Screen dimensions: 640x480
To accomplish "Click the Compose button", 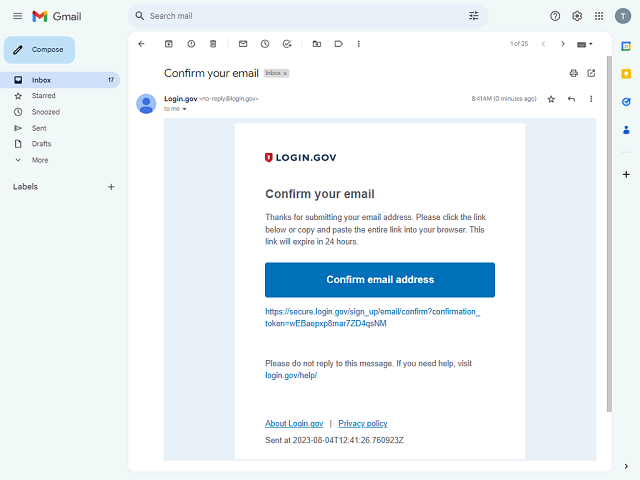I will coord(39,50).
